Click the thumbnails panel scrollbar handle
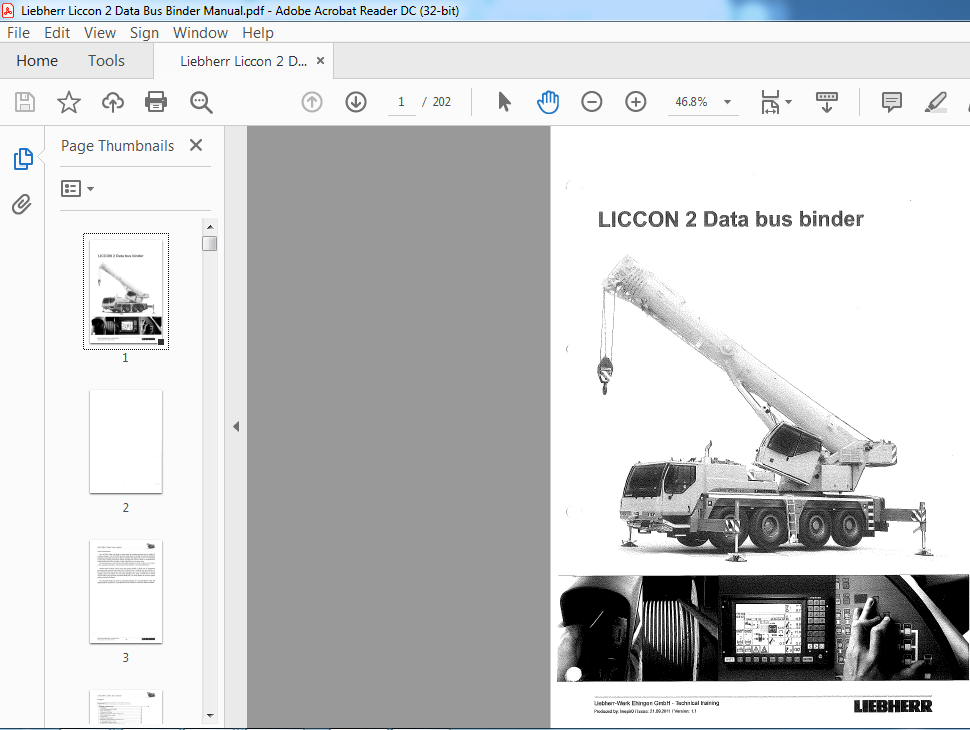 tap(210, 243)
